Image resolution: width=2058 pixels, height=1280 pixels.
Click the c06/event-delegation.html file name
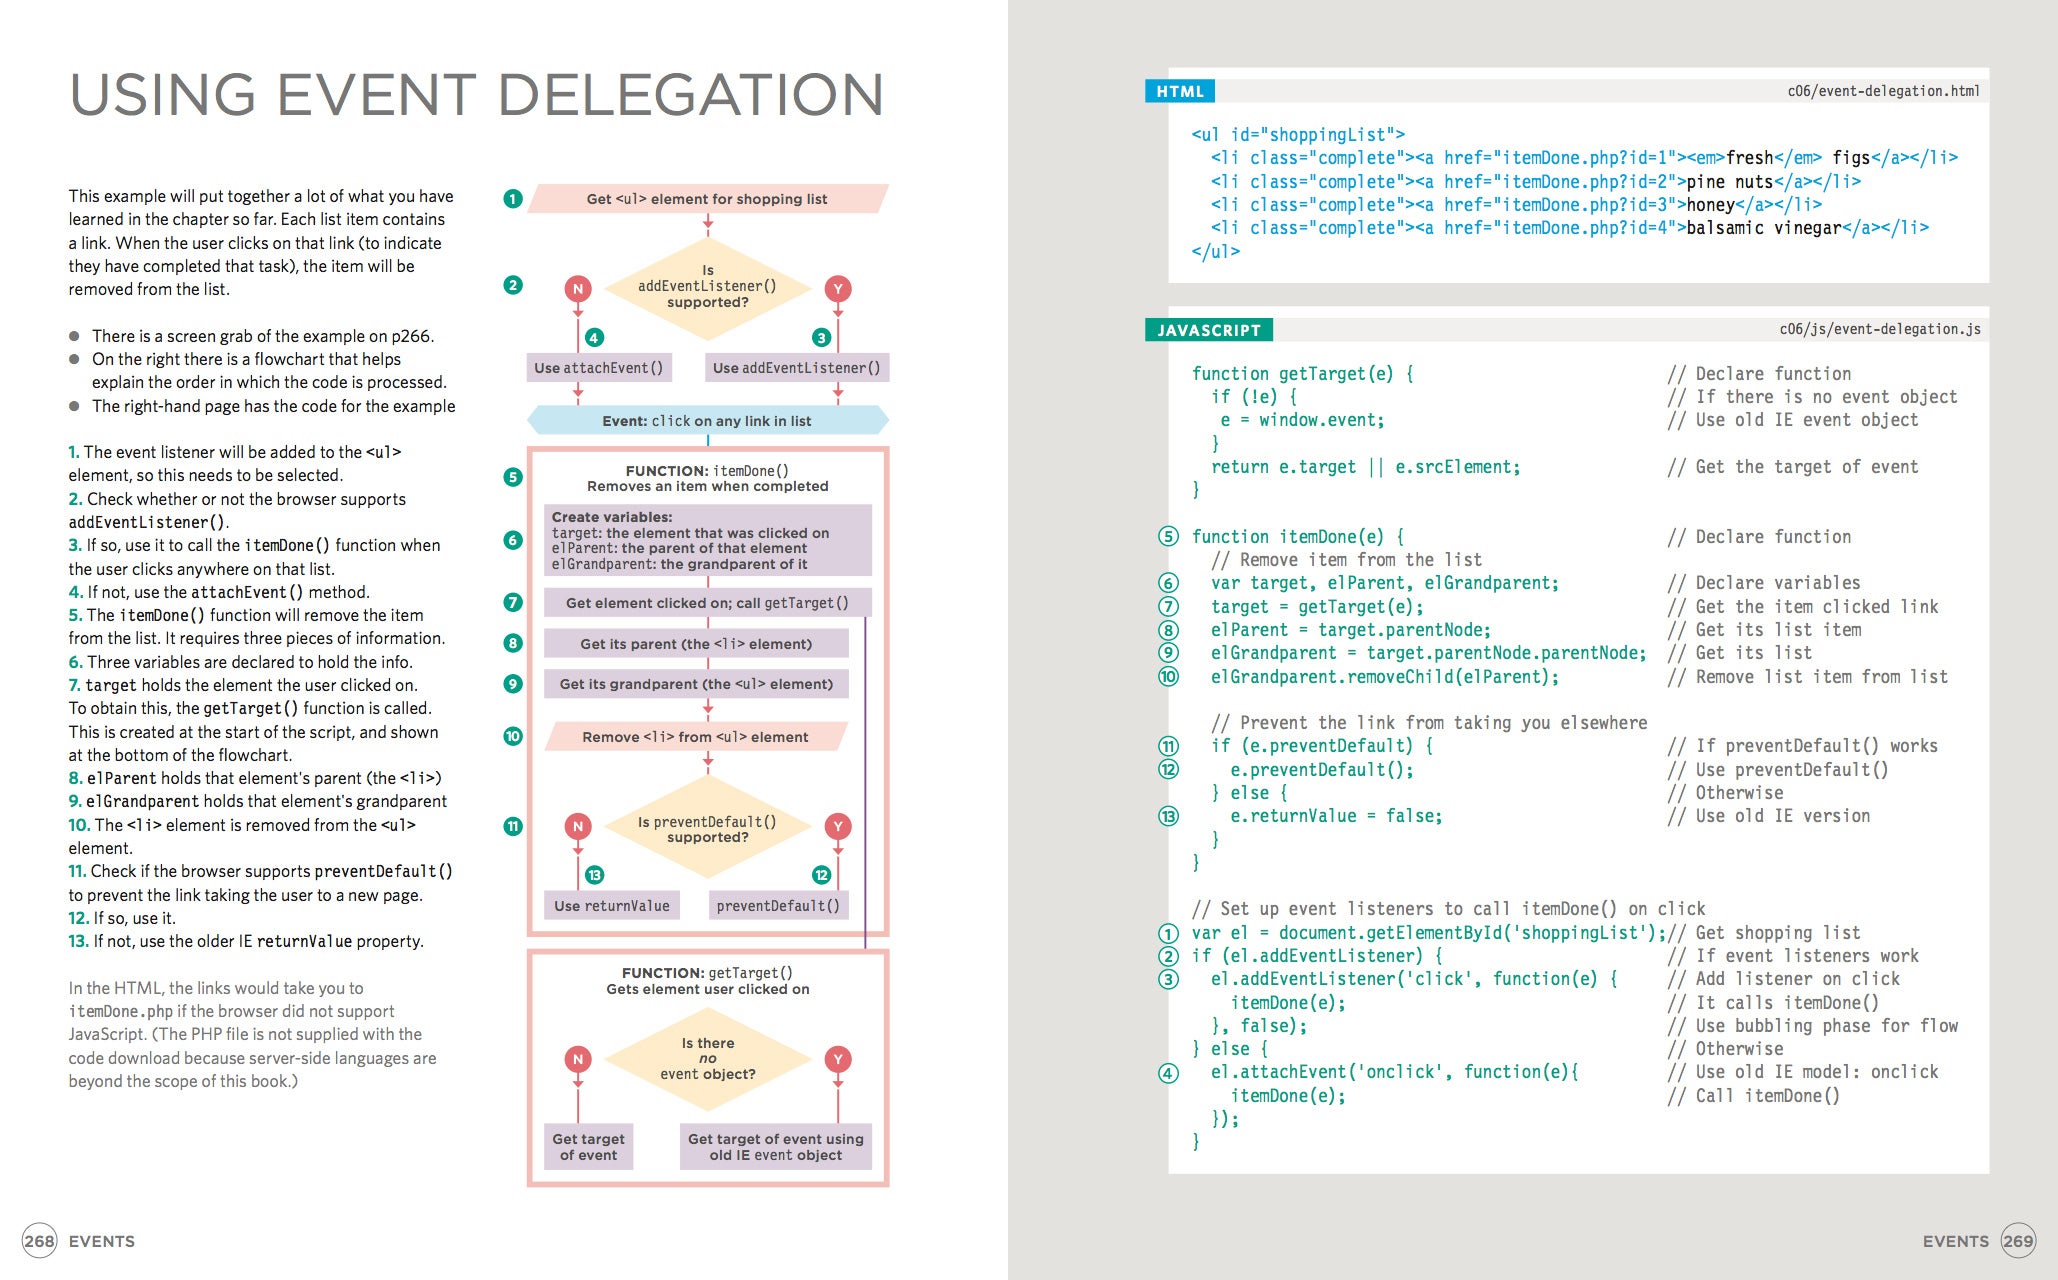tap(1883, 91)
